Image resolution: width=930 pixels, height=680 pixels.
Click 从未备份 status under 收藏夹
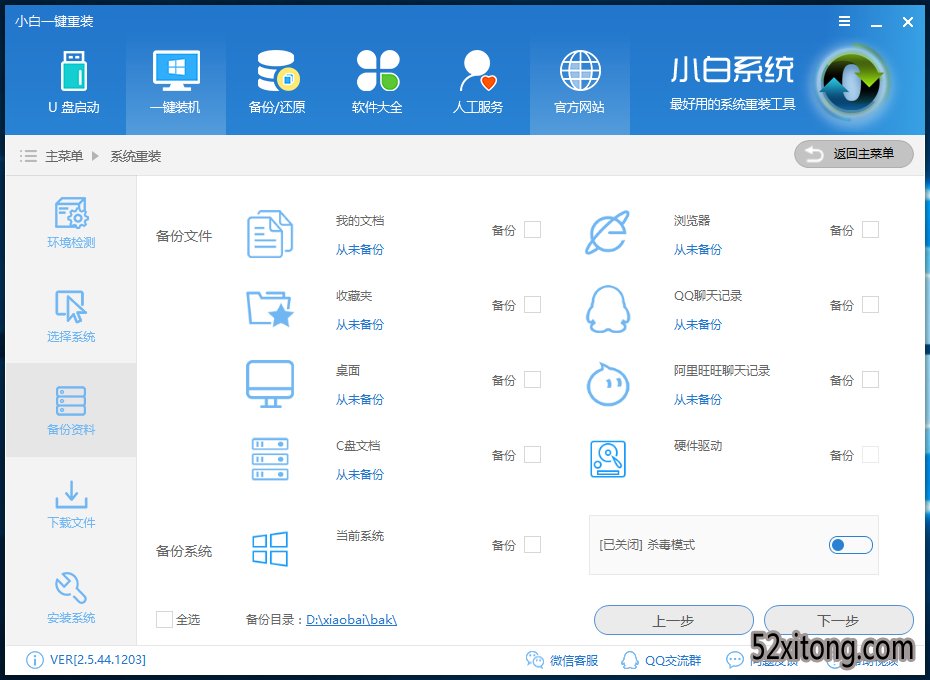pos(359,325)
